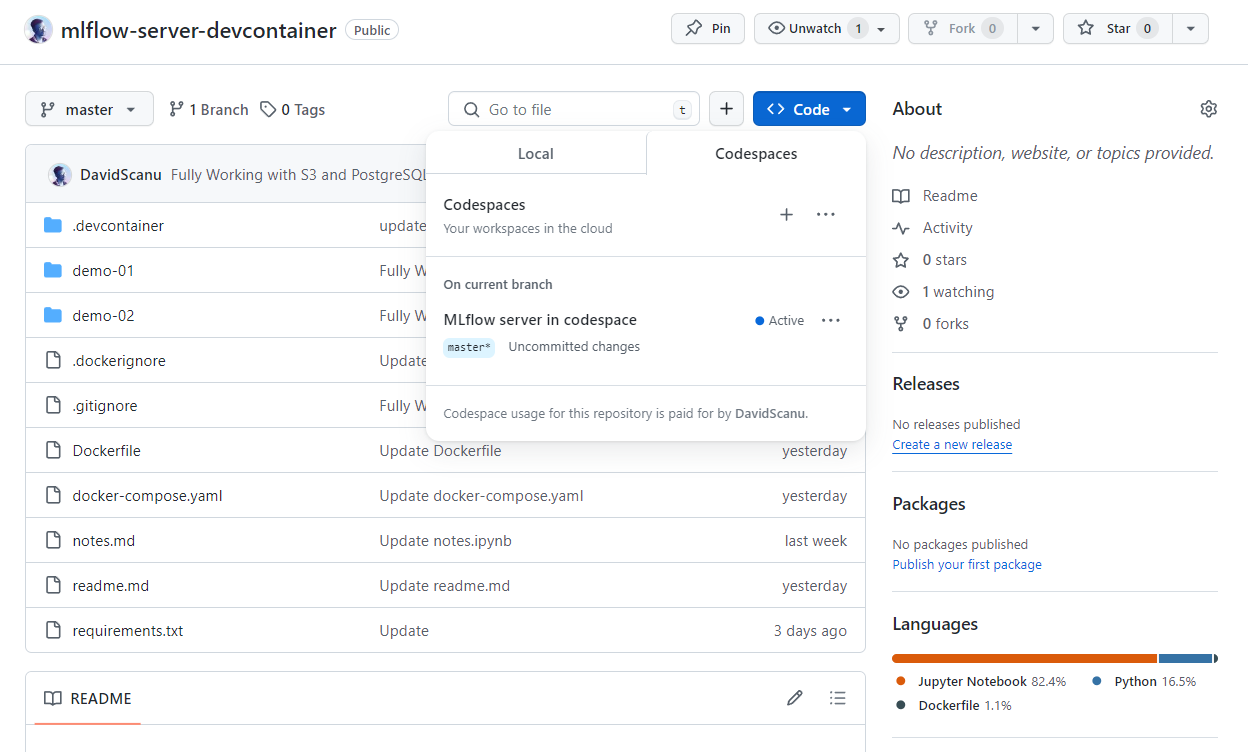
Task: Open the Update notes.ipynb commit message
Action: coord(446,540)
